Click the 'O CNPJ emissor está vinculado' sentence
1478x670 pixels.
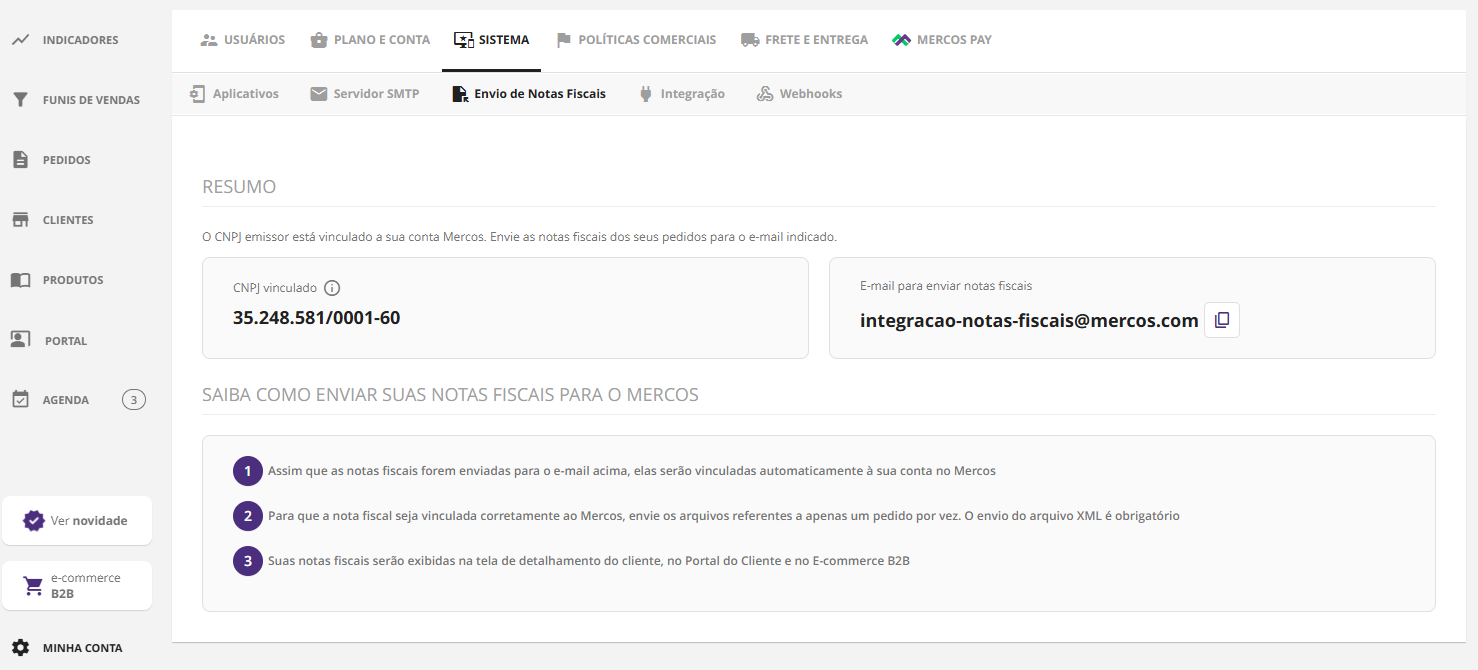(519, 237)
